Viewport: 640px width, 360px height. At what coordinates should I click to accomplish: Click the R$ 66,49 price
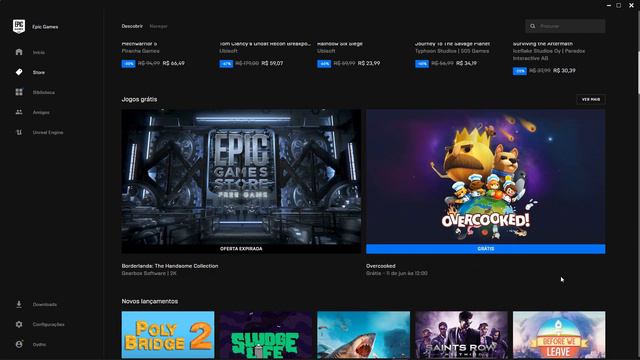point(173,63)
